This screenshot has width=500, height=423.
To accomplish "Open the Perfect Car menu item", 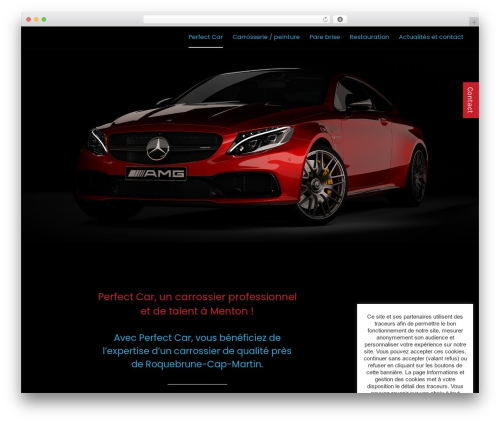I will [x=205, y=37].
